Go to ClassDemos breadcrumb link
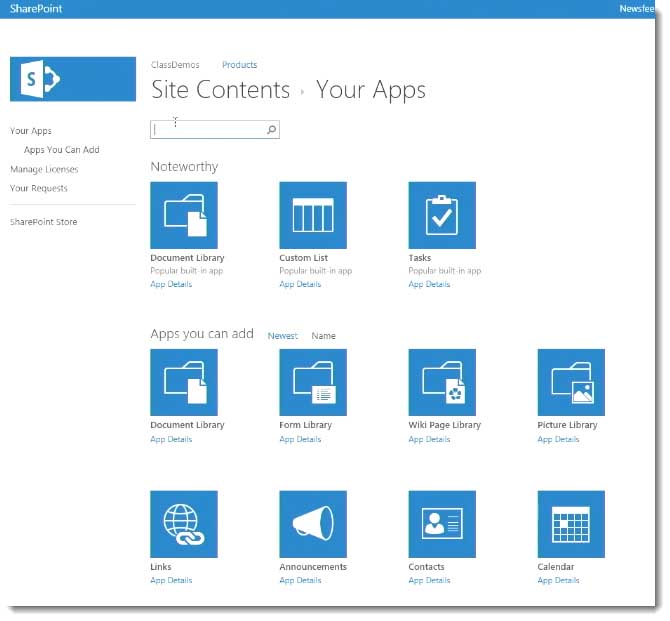The height and width of the screenshot is (621, 670). coord(175,65)
